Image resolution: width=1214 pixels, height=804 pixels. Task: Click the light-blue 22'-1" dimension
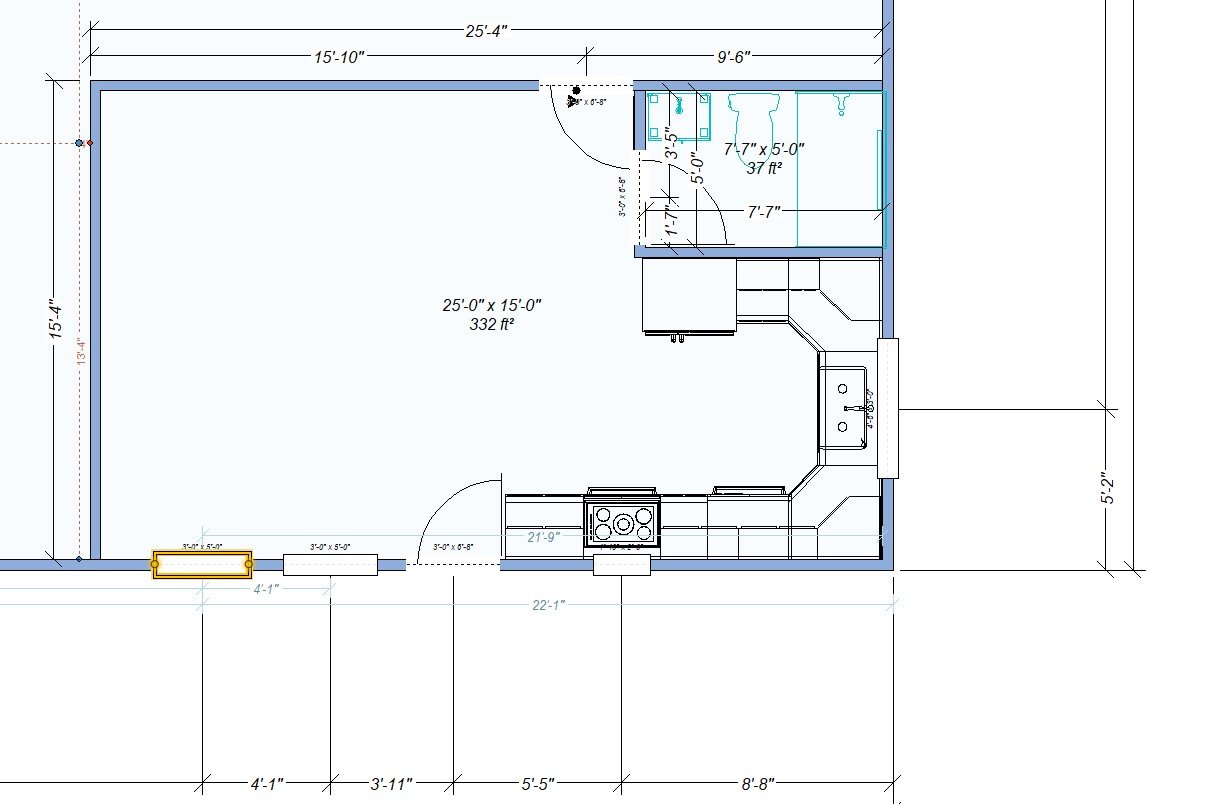point(548,604)
